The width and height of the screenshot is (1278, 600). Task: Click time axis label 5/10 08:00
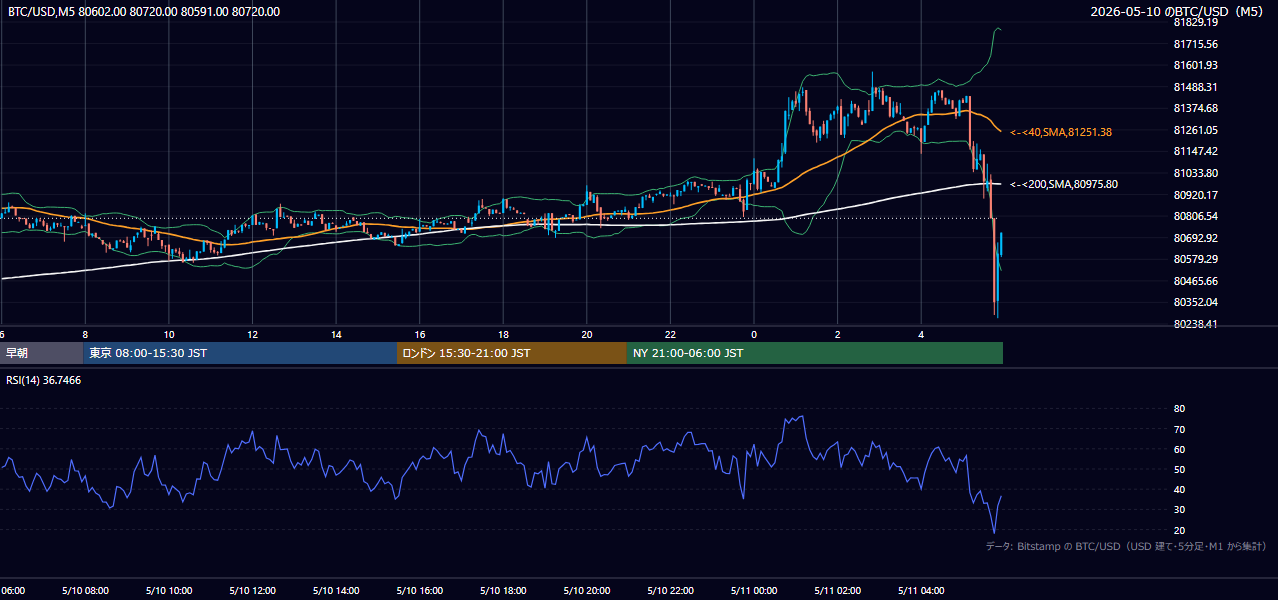tap(84, 591)
